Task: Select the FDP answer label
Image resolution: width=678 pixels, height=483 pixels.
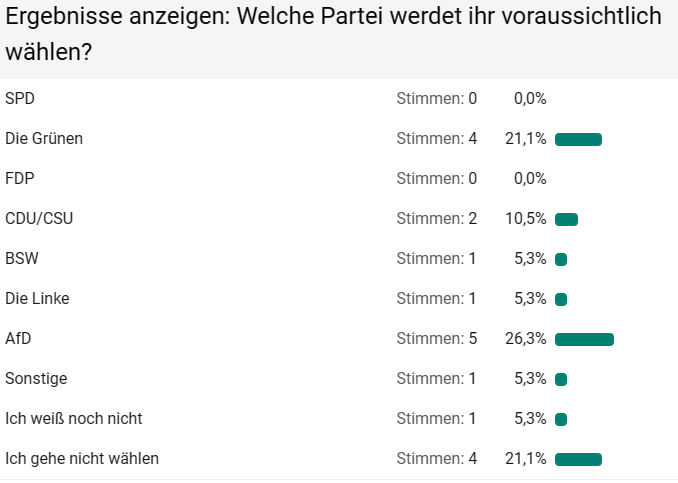Action: (x=20, y=178)
